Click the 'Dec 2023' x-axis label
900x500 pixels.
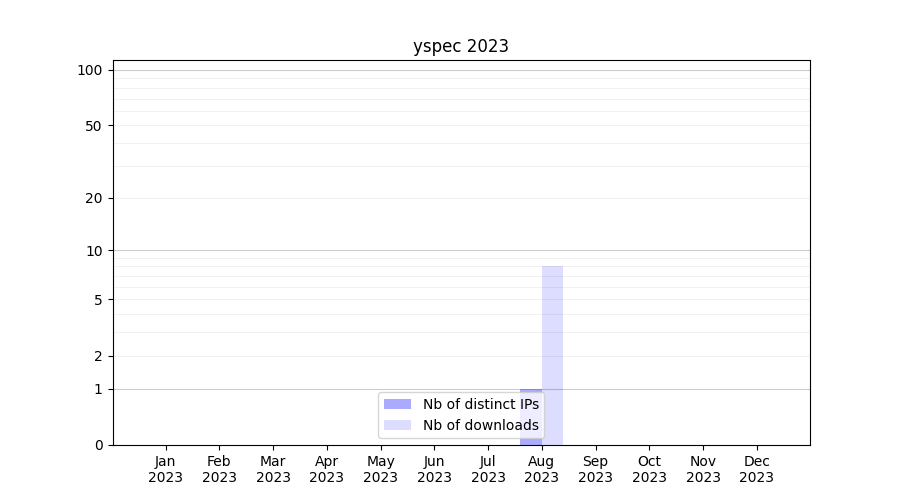tap(757, 469)
